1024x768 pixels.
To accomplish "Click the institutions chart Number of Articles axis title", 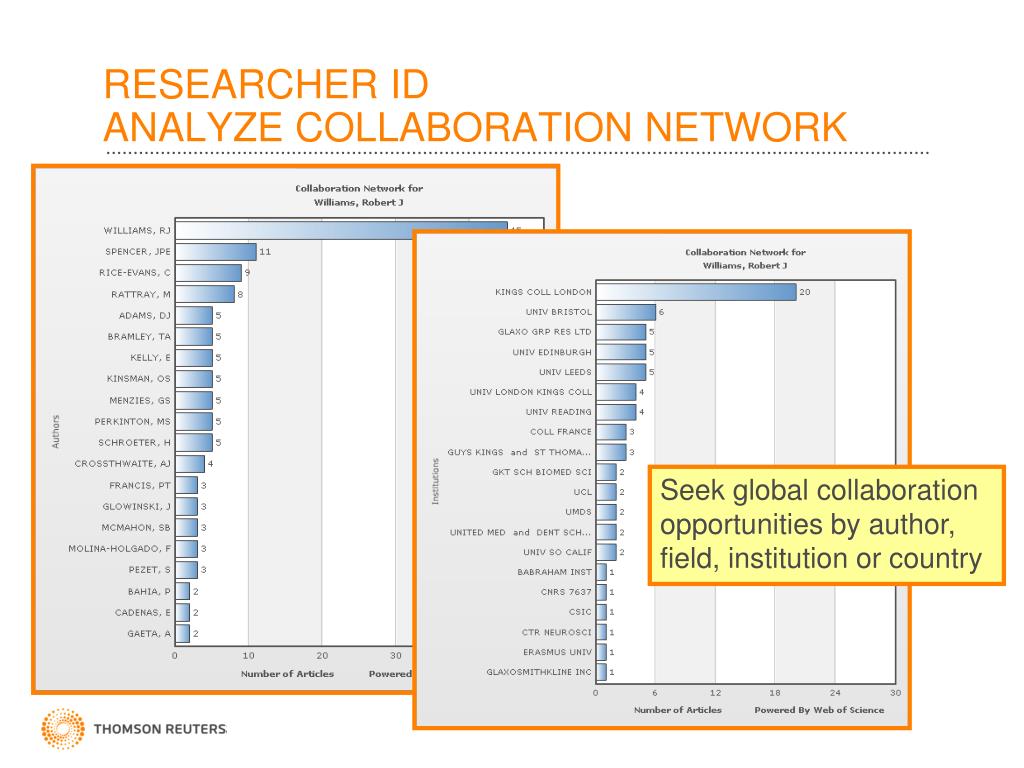I will point(678,710).
